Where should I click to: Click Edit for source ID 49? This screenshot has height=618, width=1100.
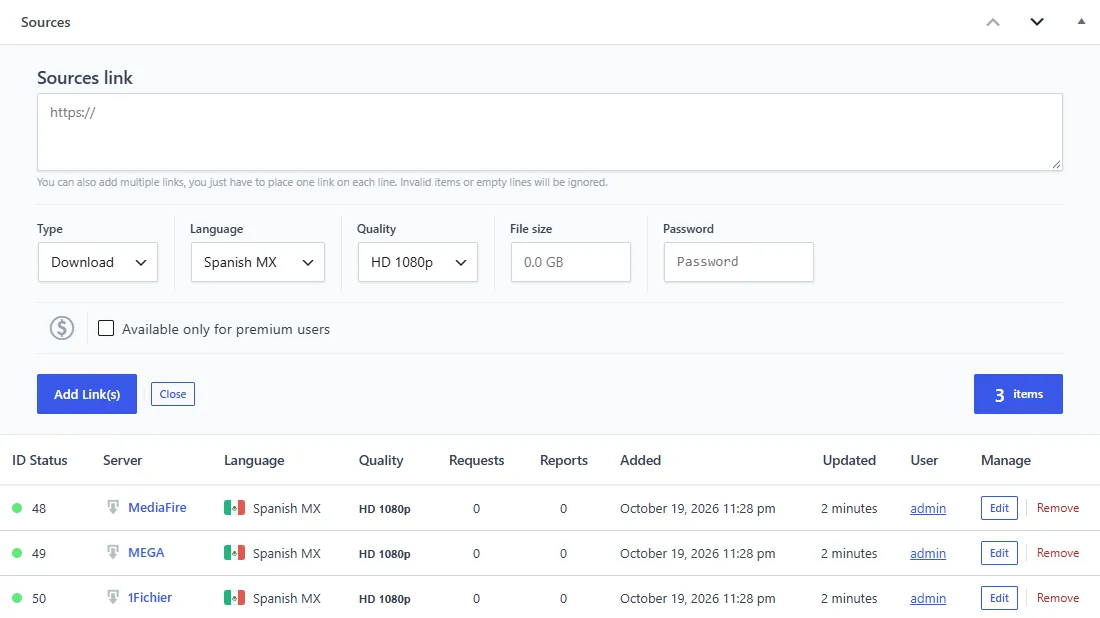coord(999,553)
